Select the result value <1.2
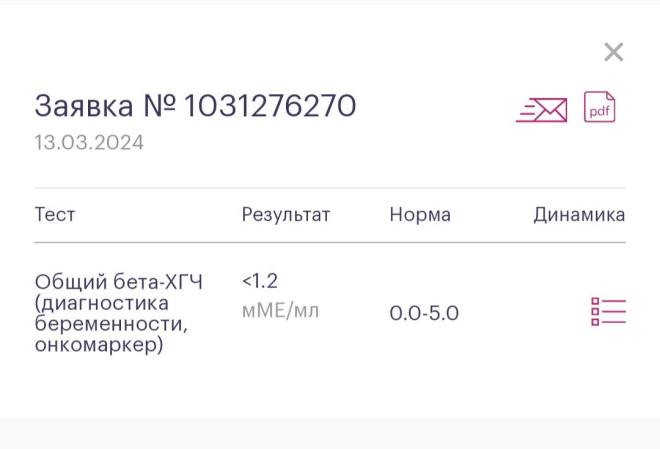 (260, 281)
